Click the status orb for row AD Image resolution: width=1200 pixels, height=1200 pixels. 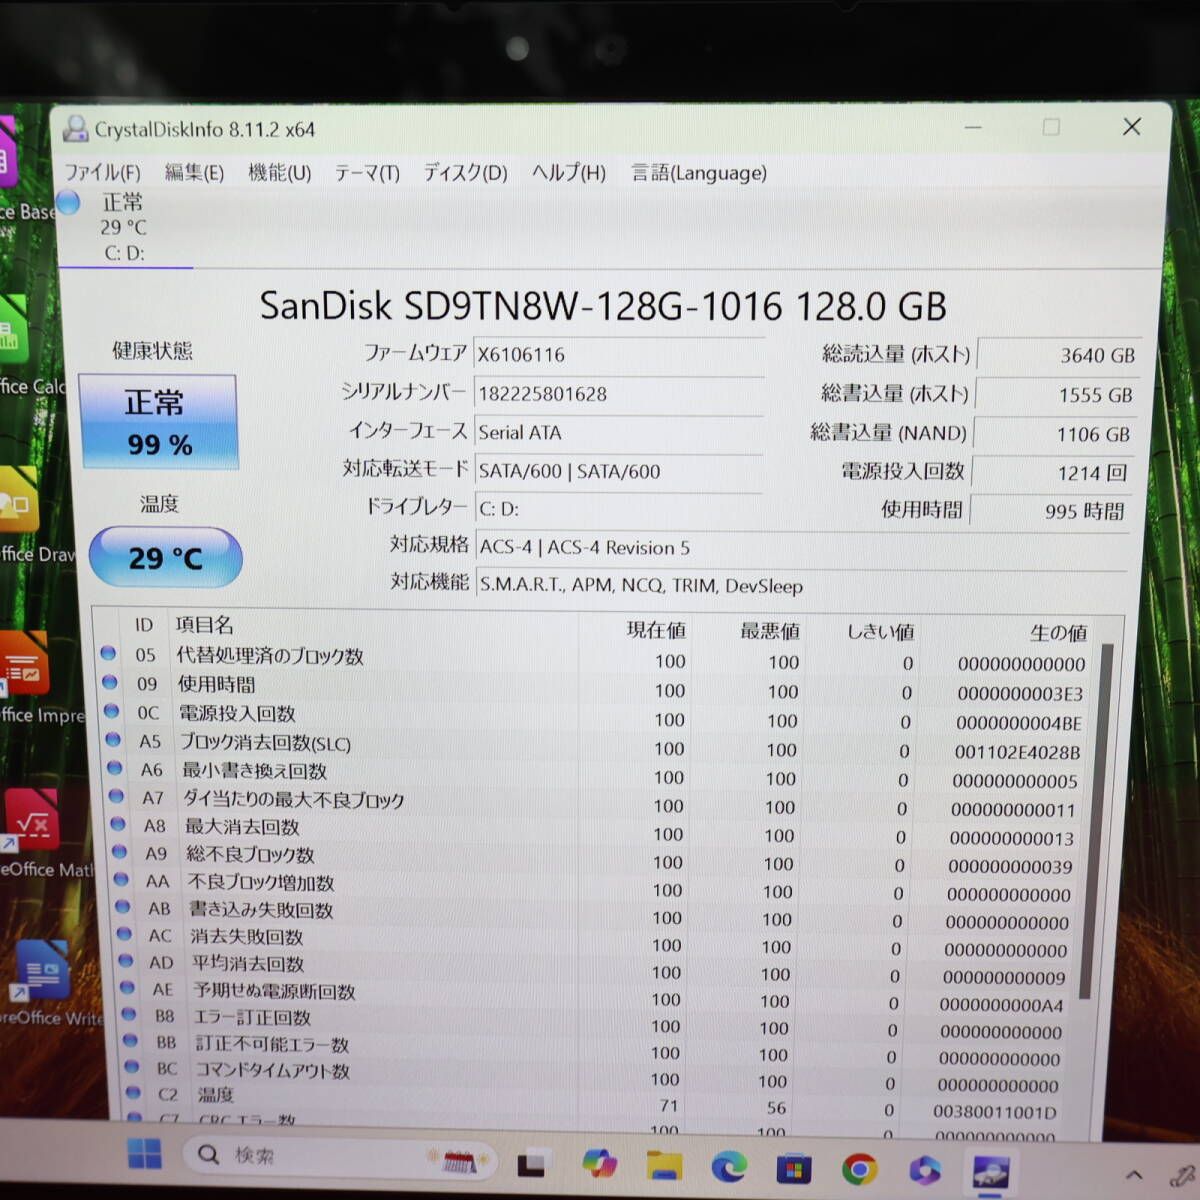[x=125, y=961]
